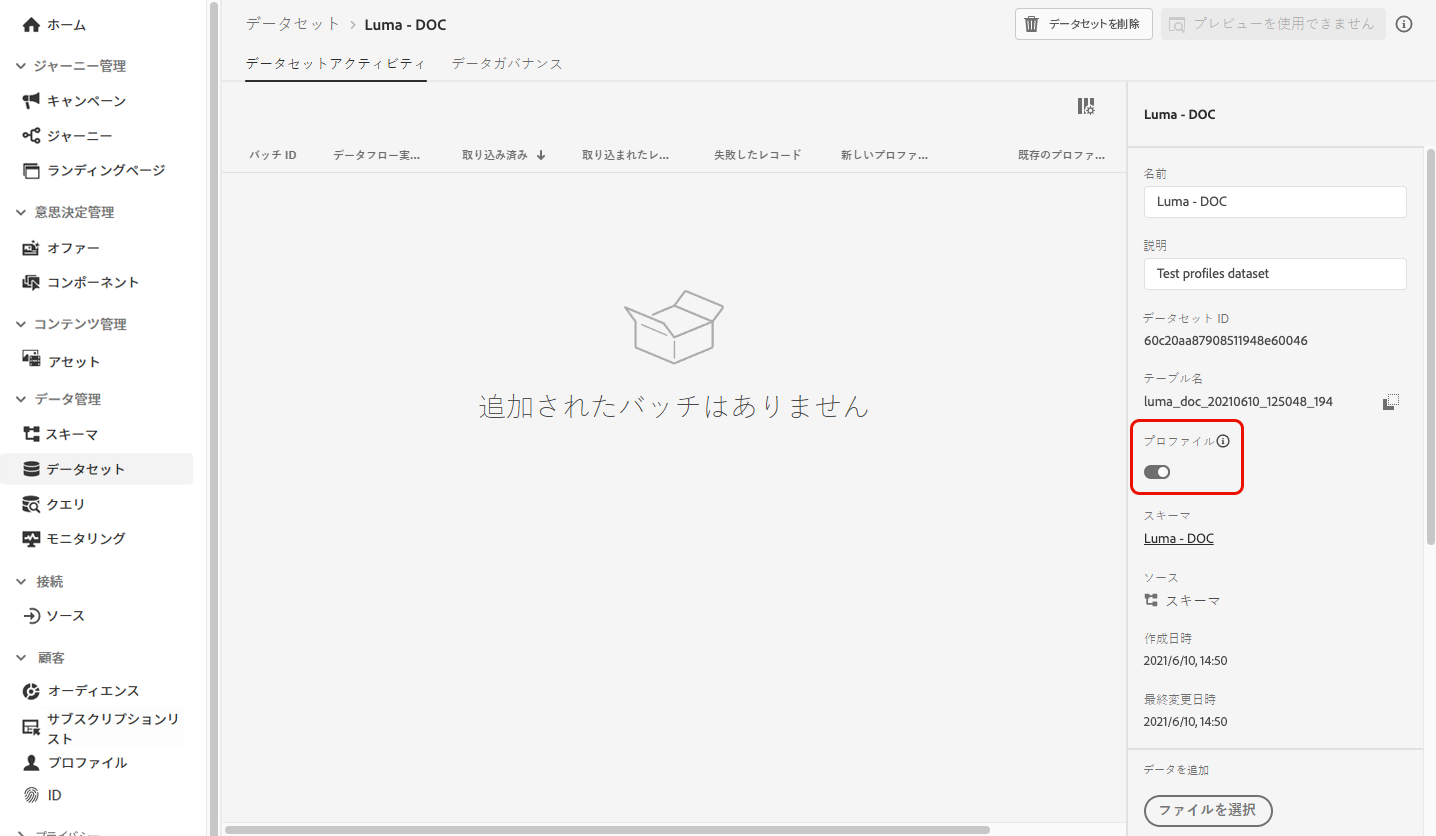Click the スキーマ hierarchy icon in sidebar
The image size is (1436, 836).
tap(31, 434)
